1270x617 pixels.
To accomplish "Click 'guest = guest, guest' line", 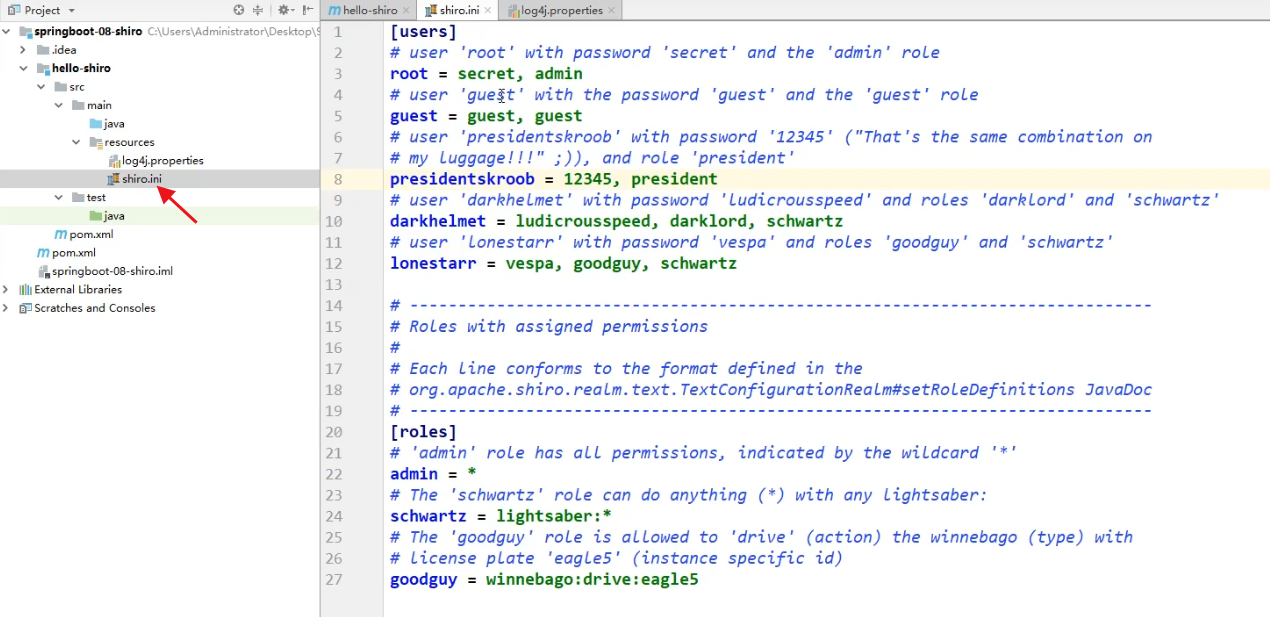I will (x=486, y=116).
